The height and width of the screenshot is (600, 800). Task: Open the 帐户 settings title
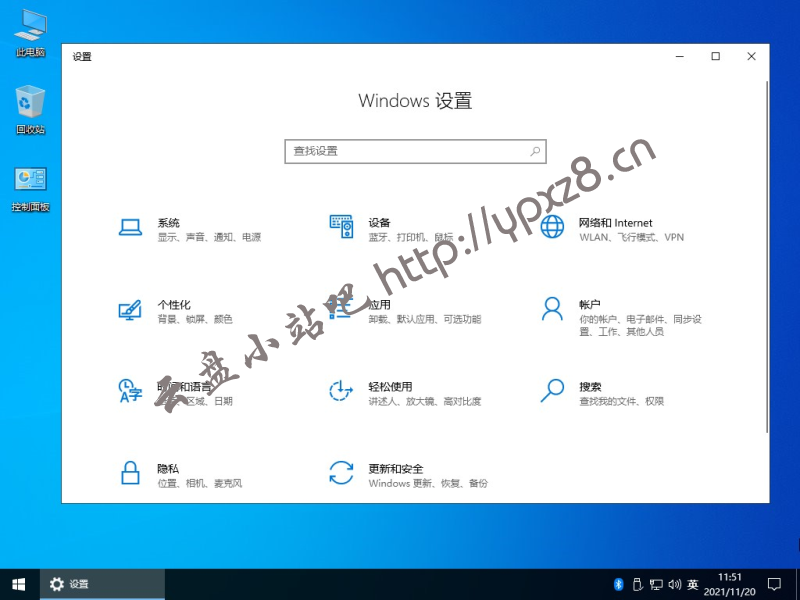[x=590, y=305]
